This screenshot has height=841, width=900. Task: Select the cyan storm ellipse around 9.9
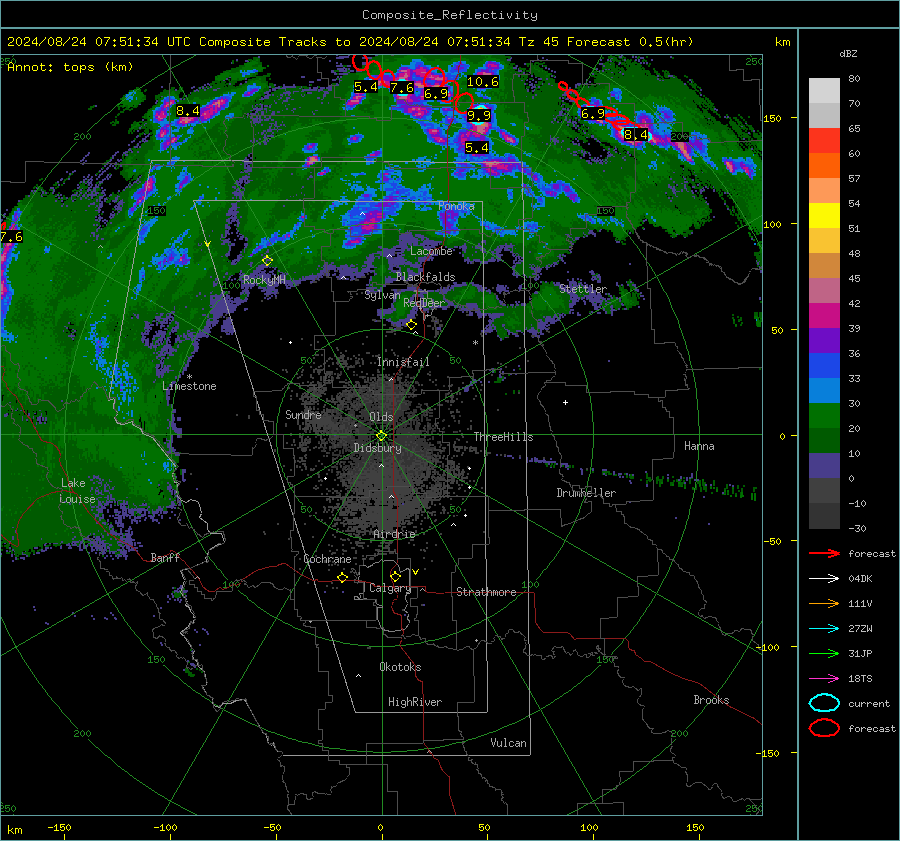480,114
